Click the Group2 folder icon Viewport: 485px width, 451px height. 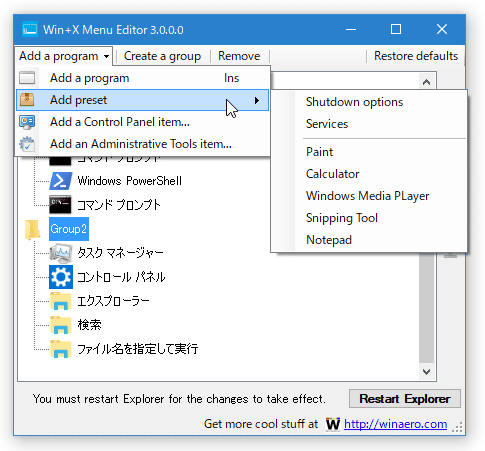tap(33, 229)
